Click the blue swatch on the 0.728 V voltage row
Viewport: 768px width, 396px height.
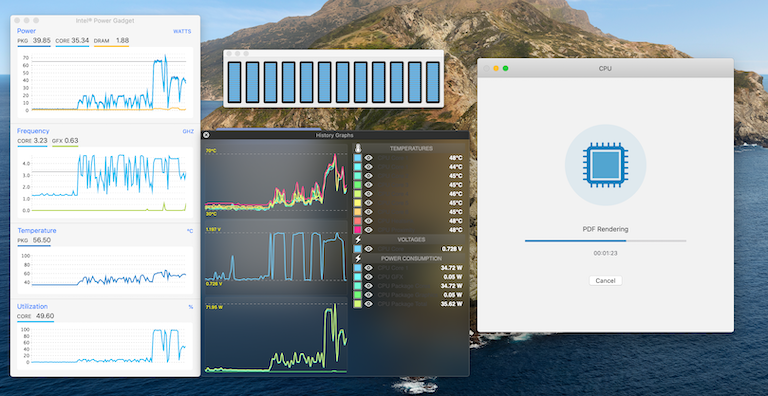coord(358,249)
